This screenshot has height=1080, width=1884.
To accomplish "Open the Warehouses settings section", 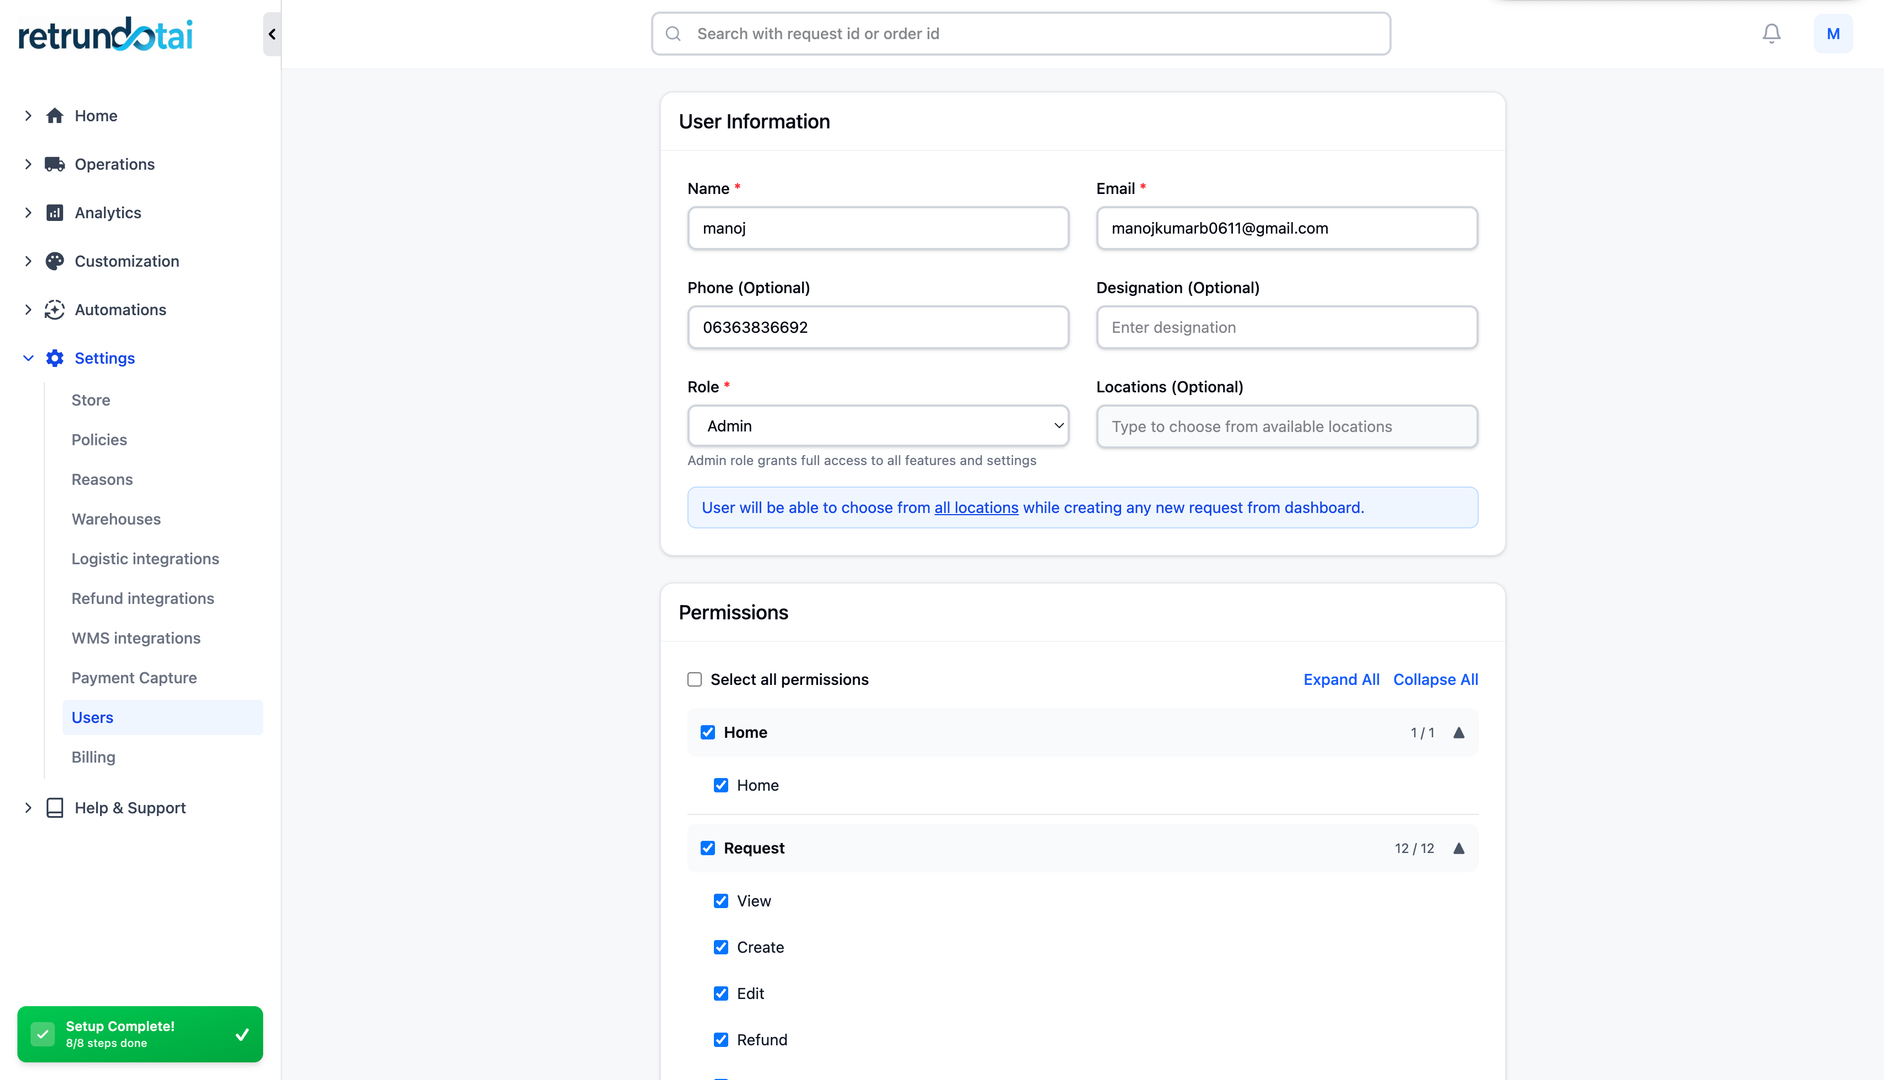I will click(x=115, y=519).
